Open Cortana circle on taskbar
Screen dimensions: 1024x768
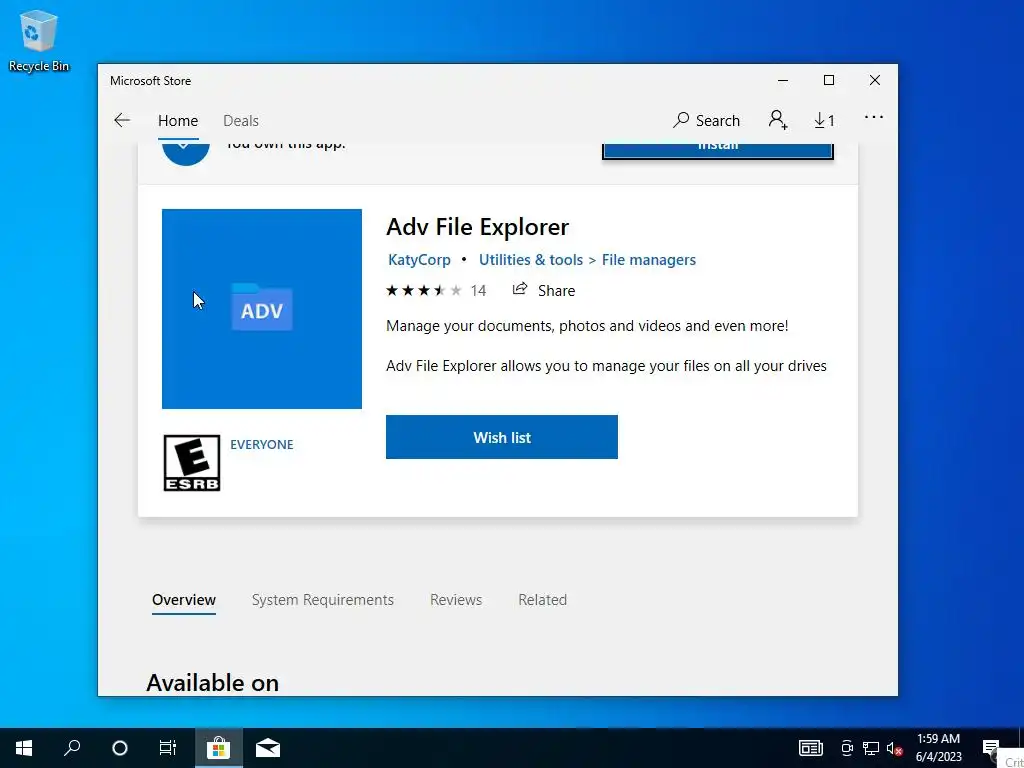point(120,748)
